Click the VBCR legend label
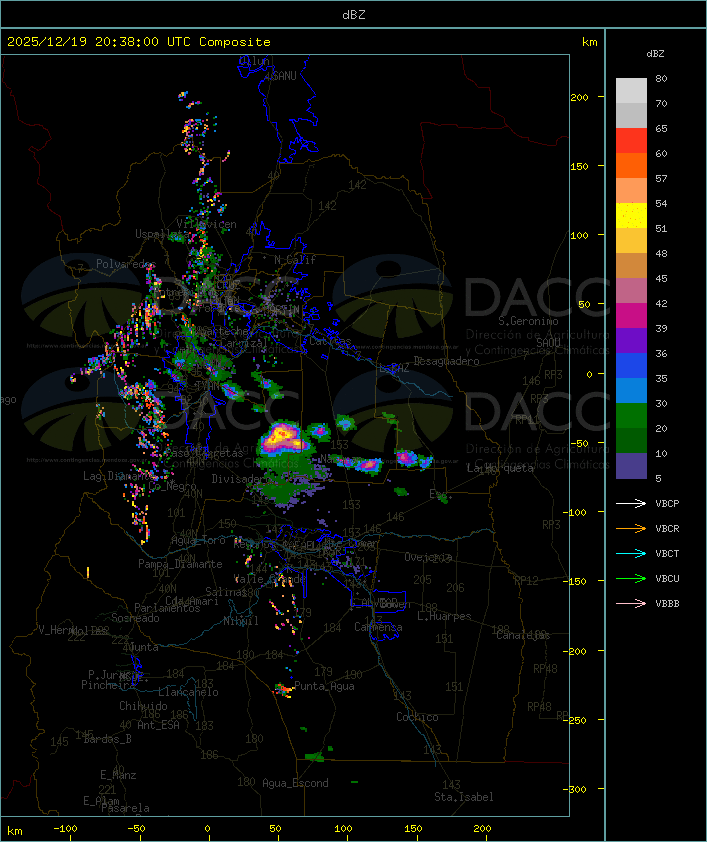 click(667, 528)
